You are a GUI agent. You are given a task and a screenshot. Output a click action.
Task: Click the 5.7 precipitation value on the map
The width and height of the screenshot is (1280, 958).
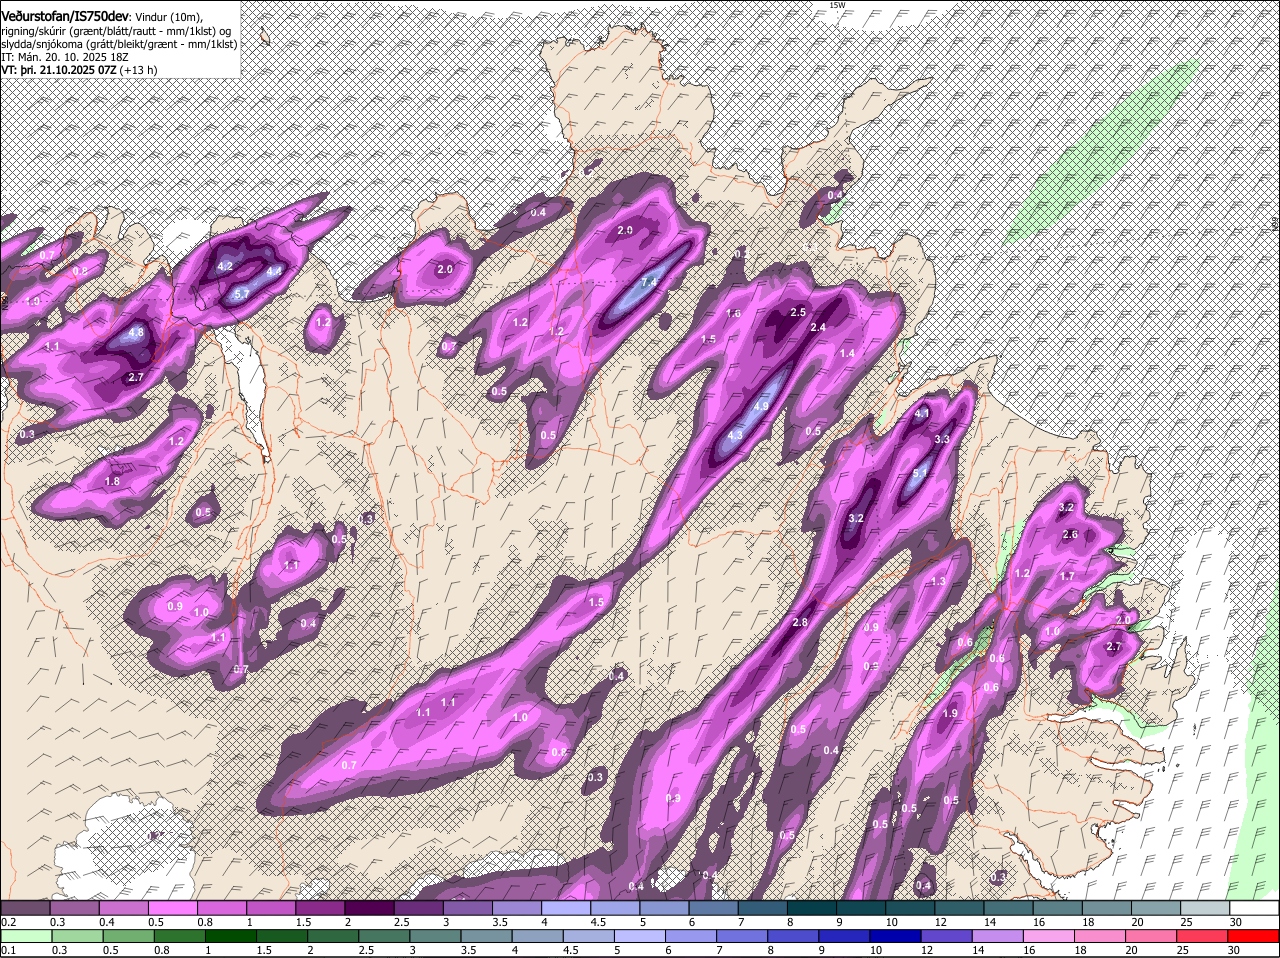tap(240, 294)
